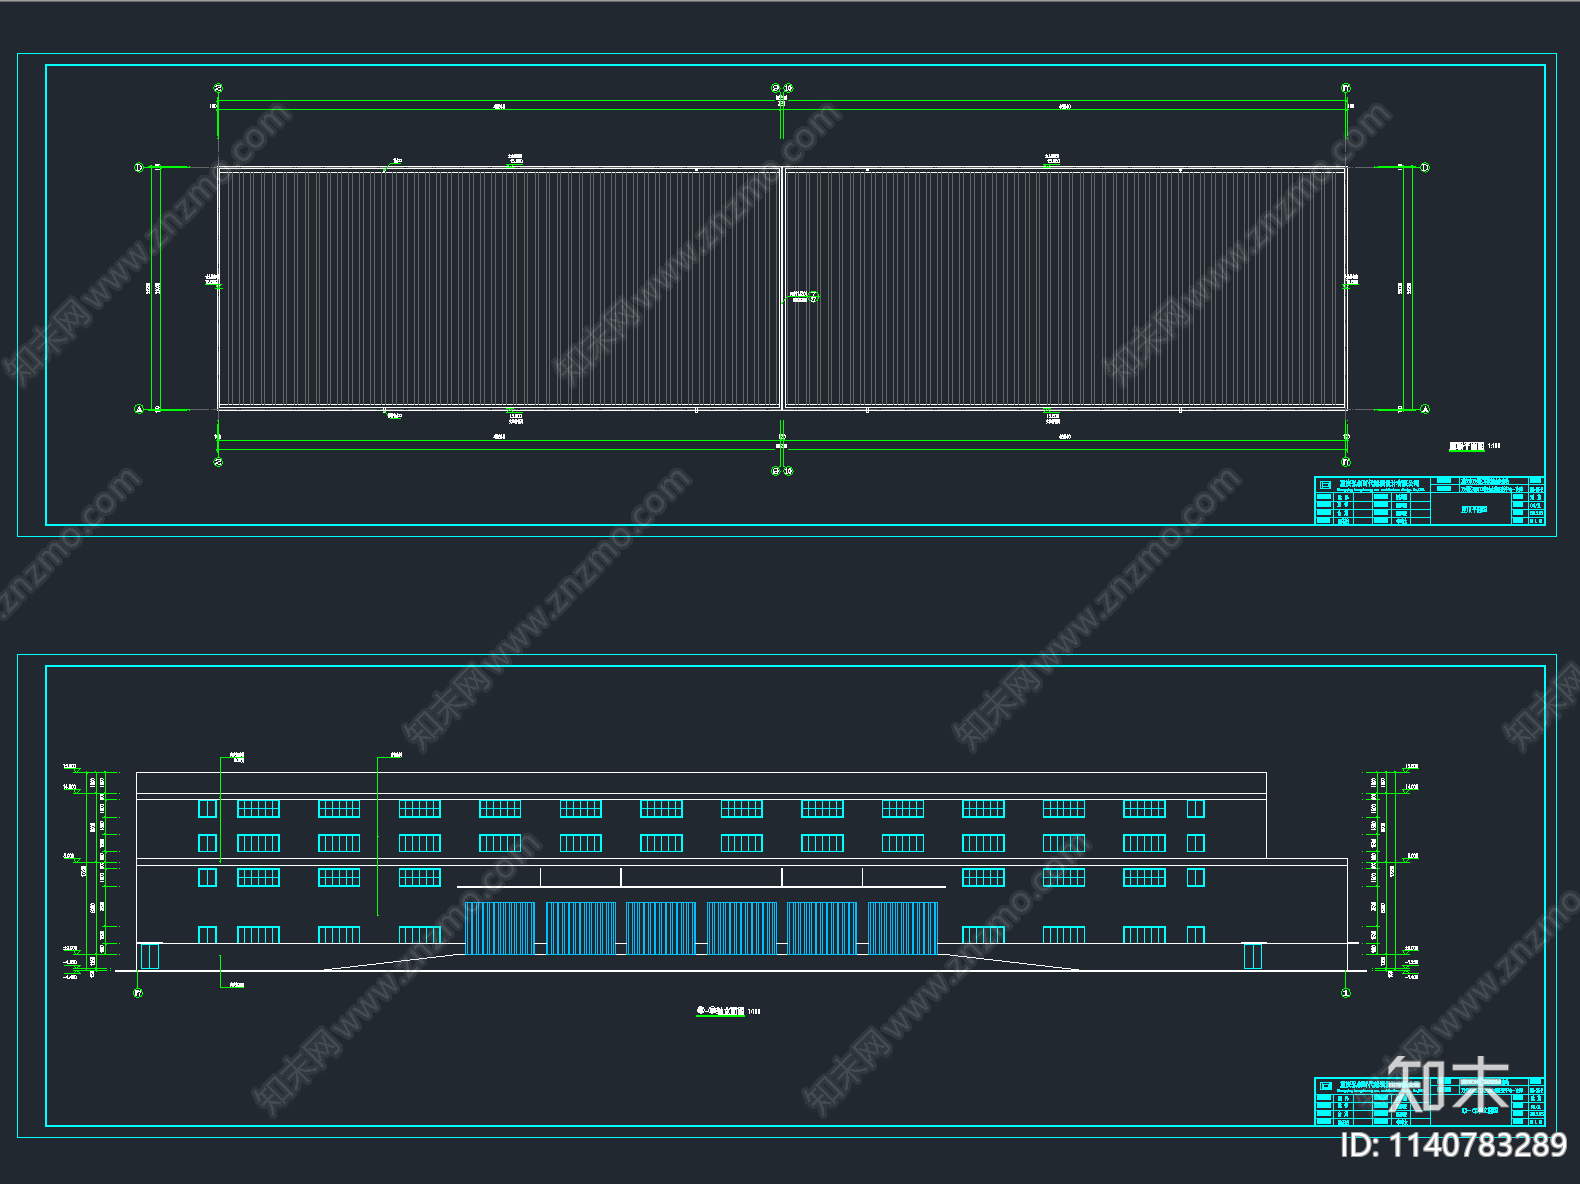
Task: Click the small door at elevation's right end
Action: point(1253,956)
